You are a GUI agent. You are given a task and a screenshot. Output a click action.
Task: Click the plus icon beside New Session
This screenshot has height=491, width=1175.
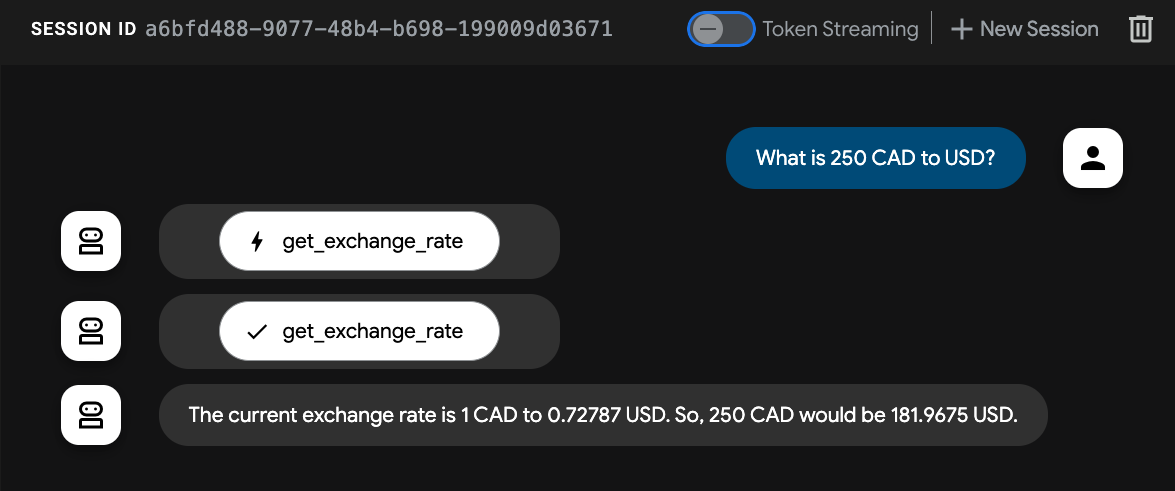pos(961,30)
